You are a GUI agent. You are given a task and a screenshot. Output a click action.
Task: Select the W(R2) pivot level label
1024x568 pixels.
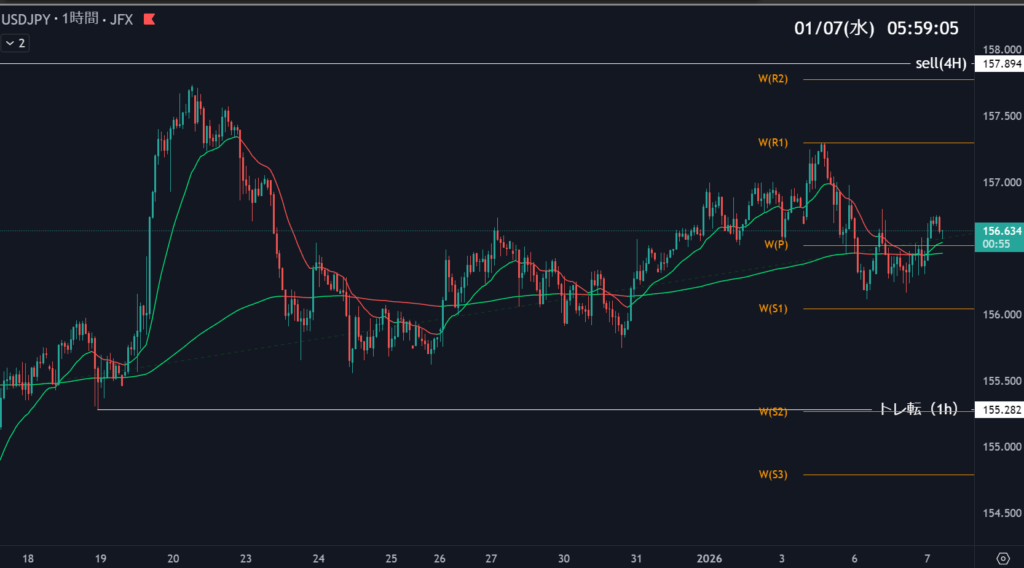[773, 79]
